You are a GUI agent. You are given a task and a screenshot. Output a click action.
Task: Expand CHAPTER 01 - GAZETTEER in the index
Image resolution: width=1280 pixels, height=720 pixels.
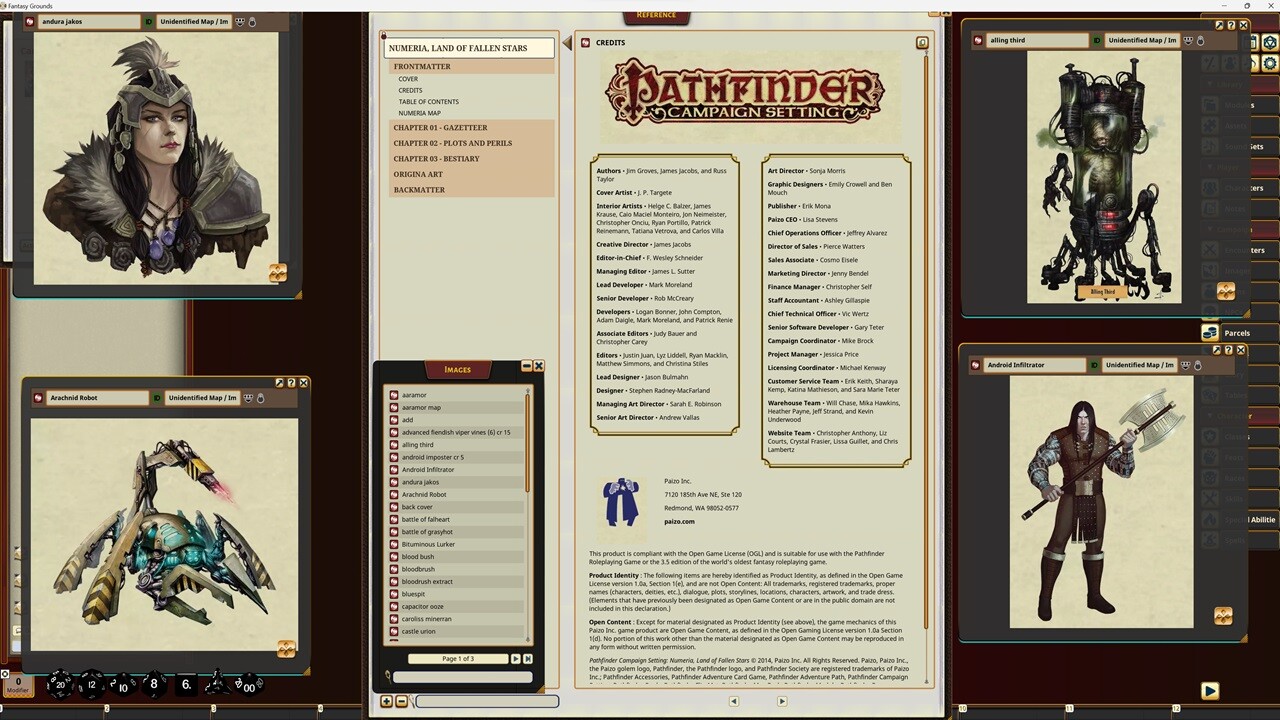[440, 127]
